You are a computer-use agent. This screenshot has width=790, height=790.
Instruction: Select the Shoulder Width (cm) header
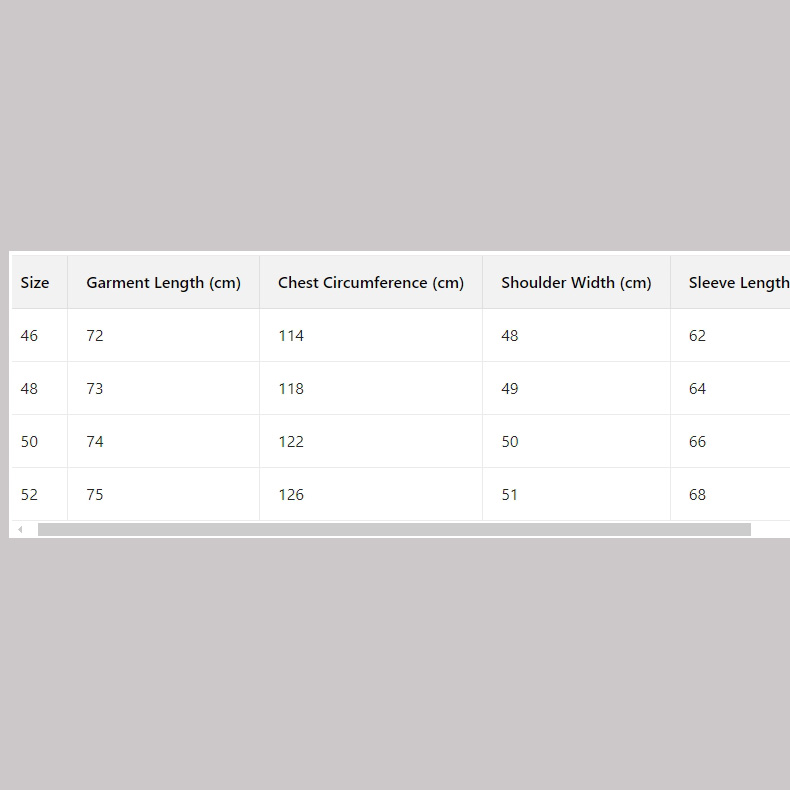(x=576, y=283)
